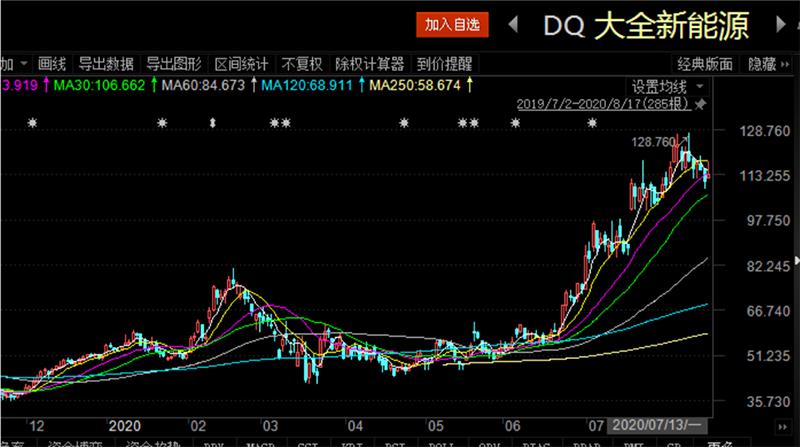
Task: Click the white up arrow after MA60
Action: [x=254, y=85]
